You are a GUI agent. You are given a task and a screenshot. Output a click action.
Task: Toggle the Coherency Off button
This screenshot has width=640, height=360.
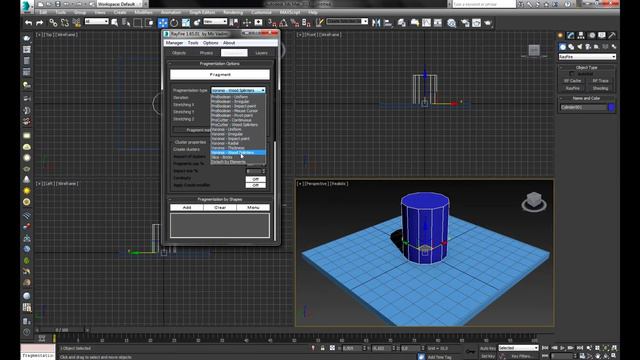pyautogui.click(x=256, y=179)
